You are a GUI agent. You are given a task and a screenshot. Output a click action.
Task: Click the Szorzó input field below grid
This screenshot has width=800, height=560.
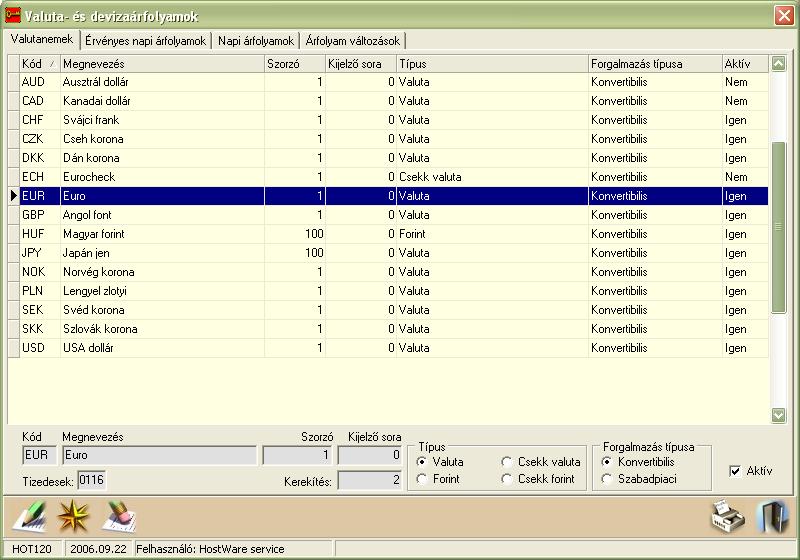point(297,455)
